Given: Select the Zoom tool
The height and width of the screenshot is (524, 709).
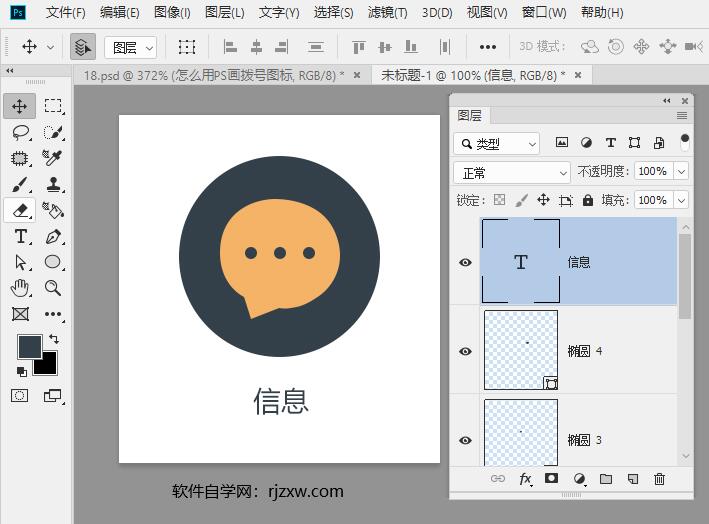Looking at the screenshot, I should coord(53,288).
